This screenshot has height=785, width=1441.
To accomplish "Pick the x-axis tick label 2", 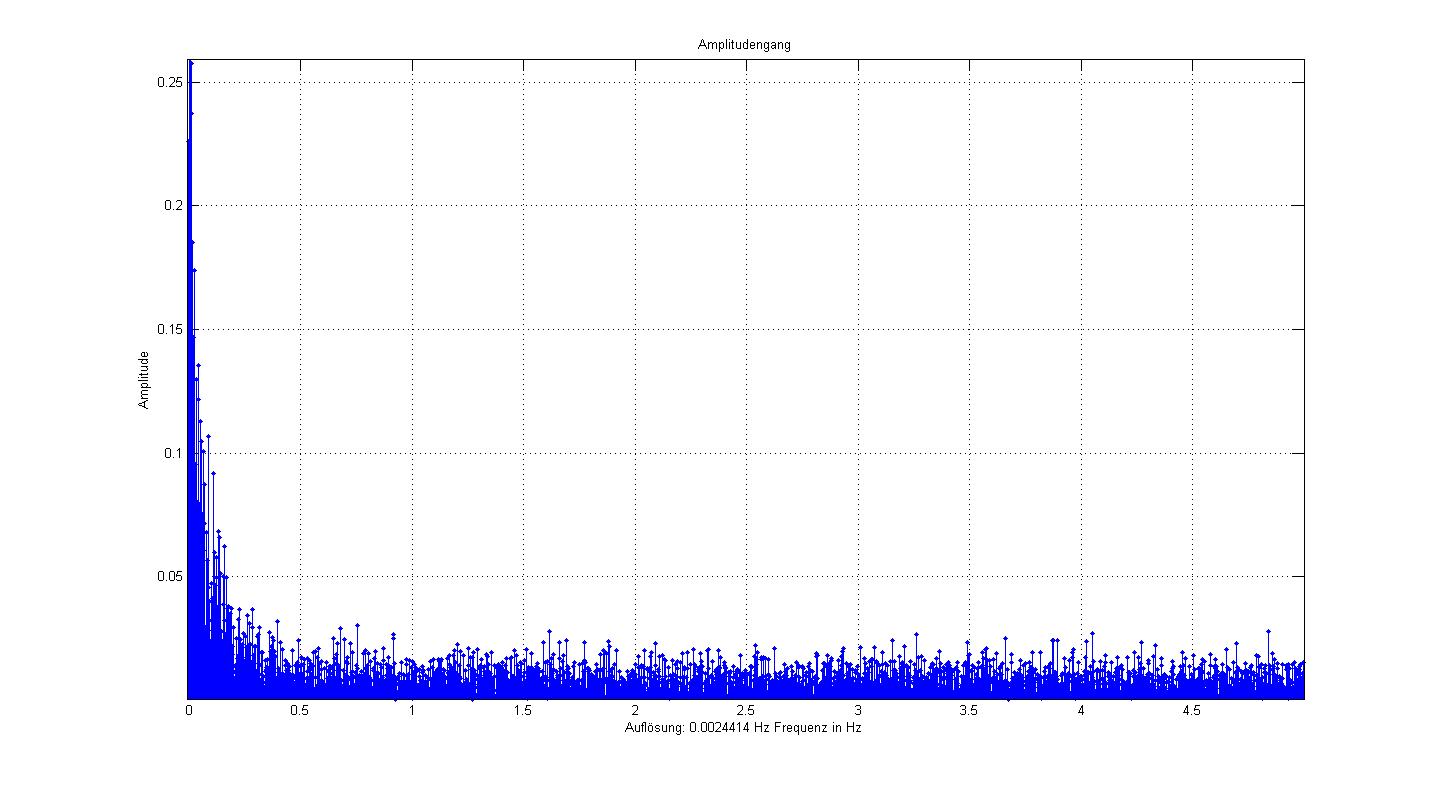I will pos(634,711).
